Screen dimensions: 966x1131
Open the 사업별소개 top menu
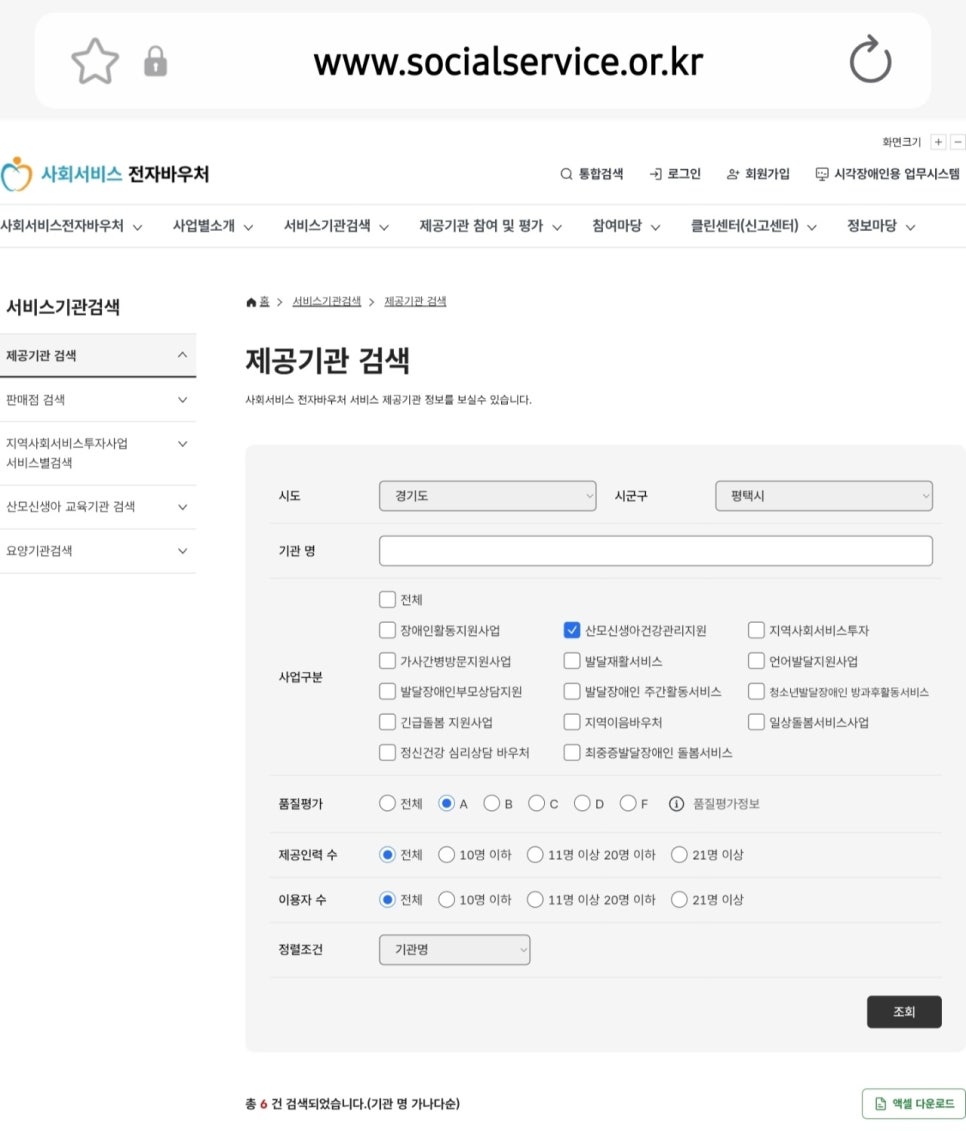212,226
